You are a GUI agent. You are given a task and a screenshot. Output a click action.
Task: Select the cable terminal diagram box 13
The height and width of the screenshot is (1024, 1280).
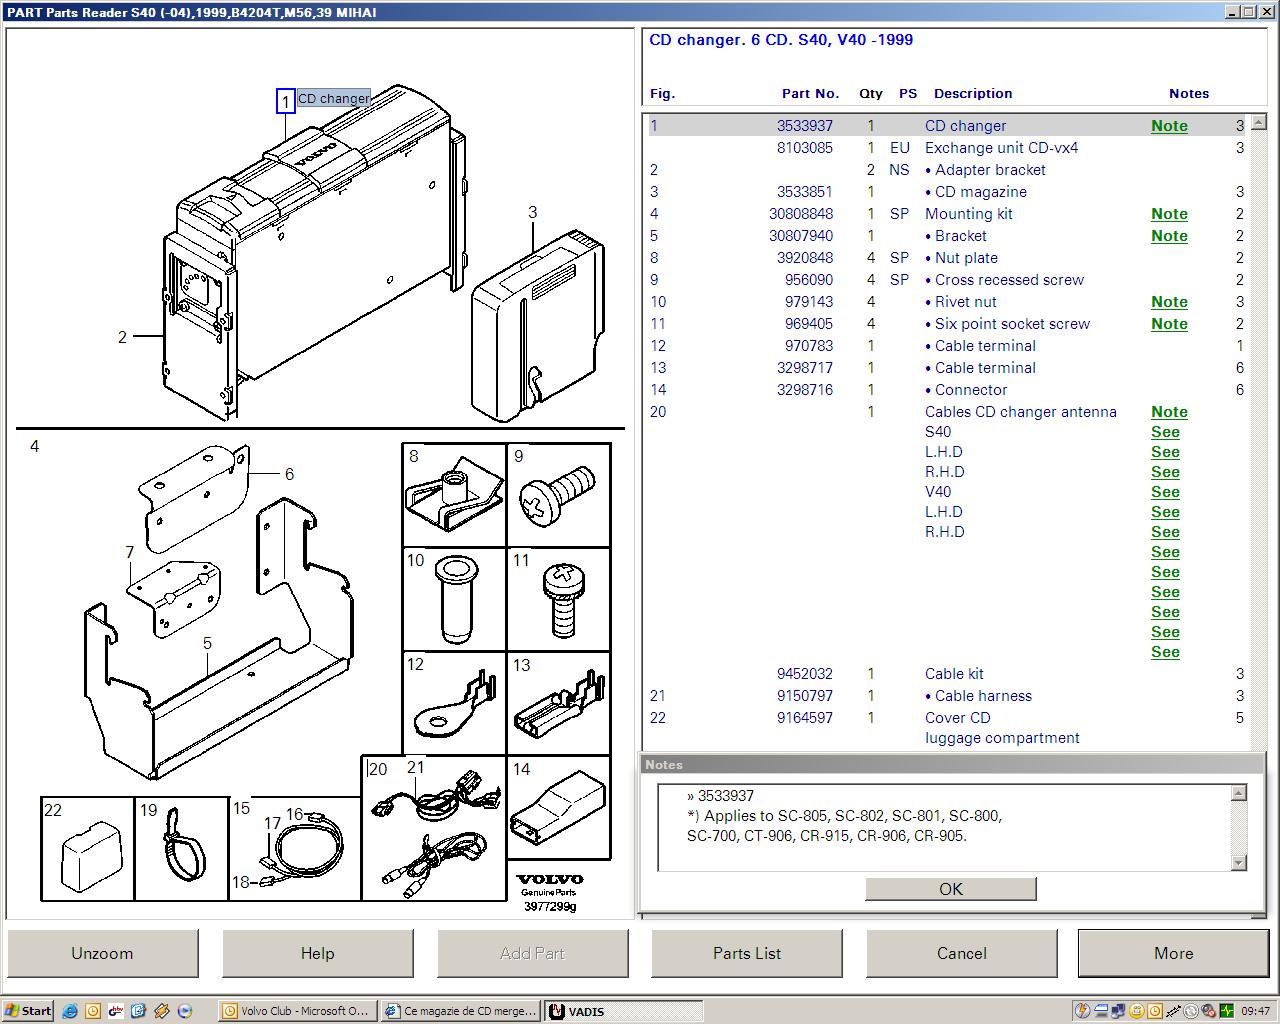tap(559, 703)
